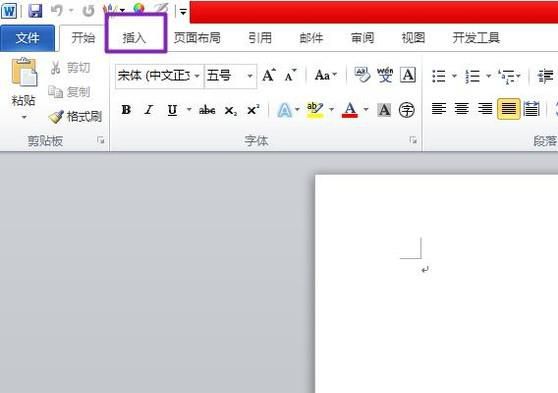This screenshot has width=558, height=393.
Task: Undo the last action
Action: [57, 11]
